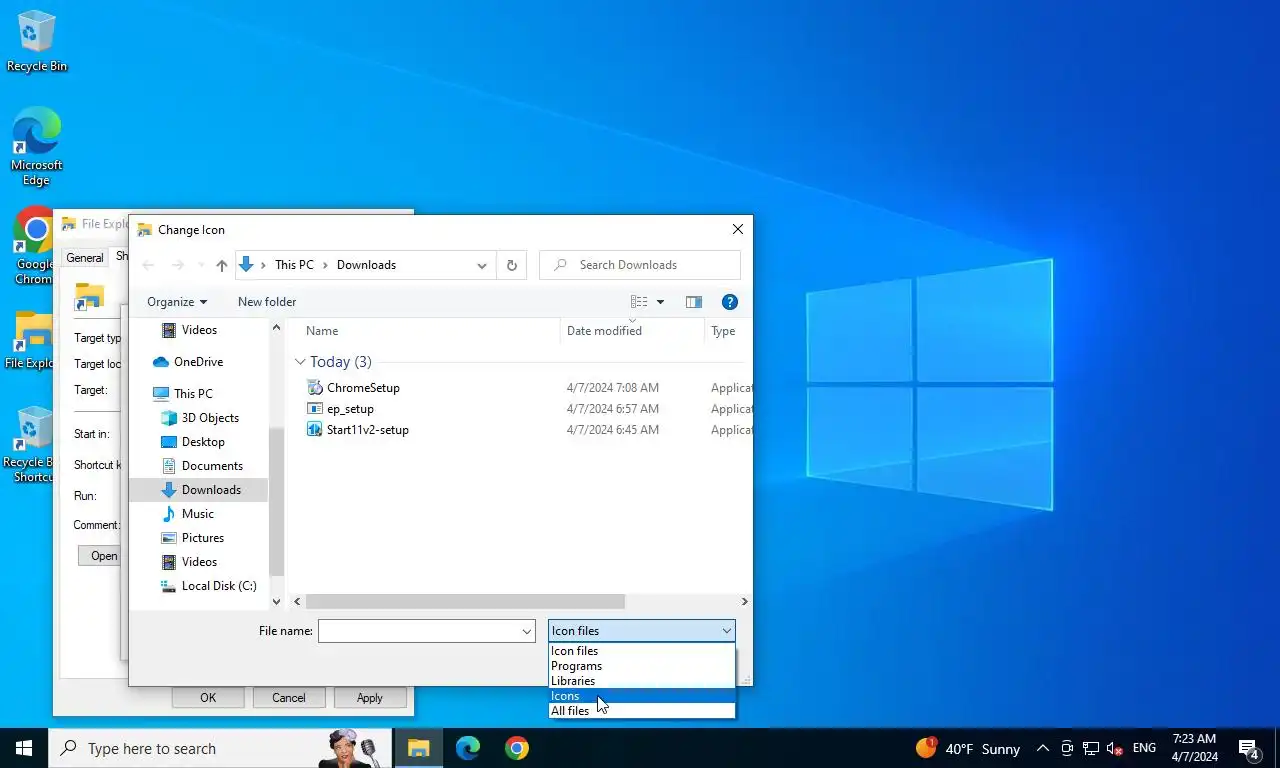The height and width of the screenshot is (768, 1280).
Task: Open Desktop in the navigation pane
Action: click(203, 442)
